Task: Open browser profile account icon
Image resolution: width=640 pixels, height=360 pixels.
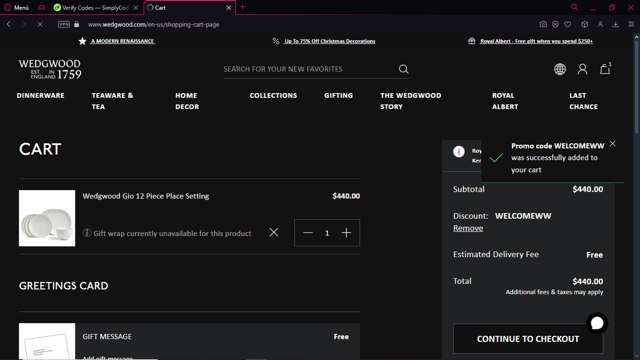Action: [600, 24]
